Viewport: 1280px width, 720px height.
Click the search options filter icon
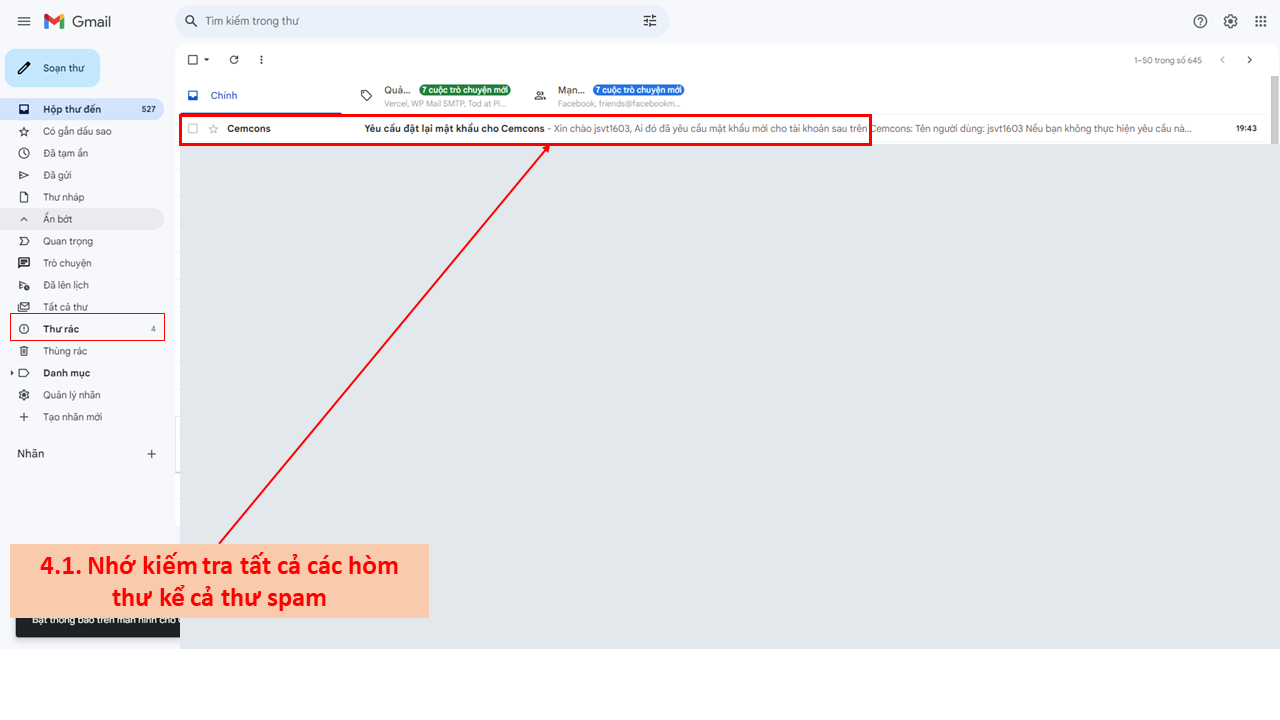(x=650, y=21)
